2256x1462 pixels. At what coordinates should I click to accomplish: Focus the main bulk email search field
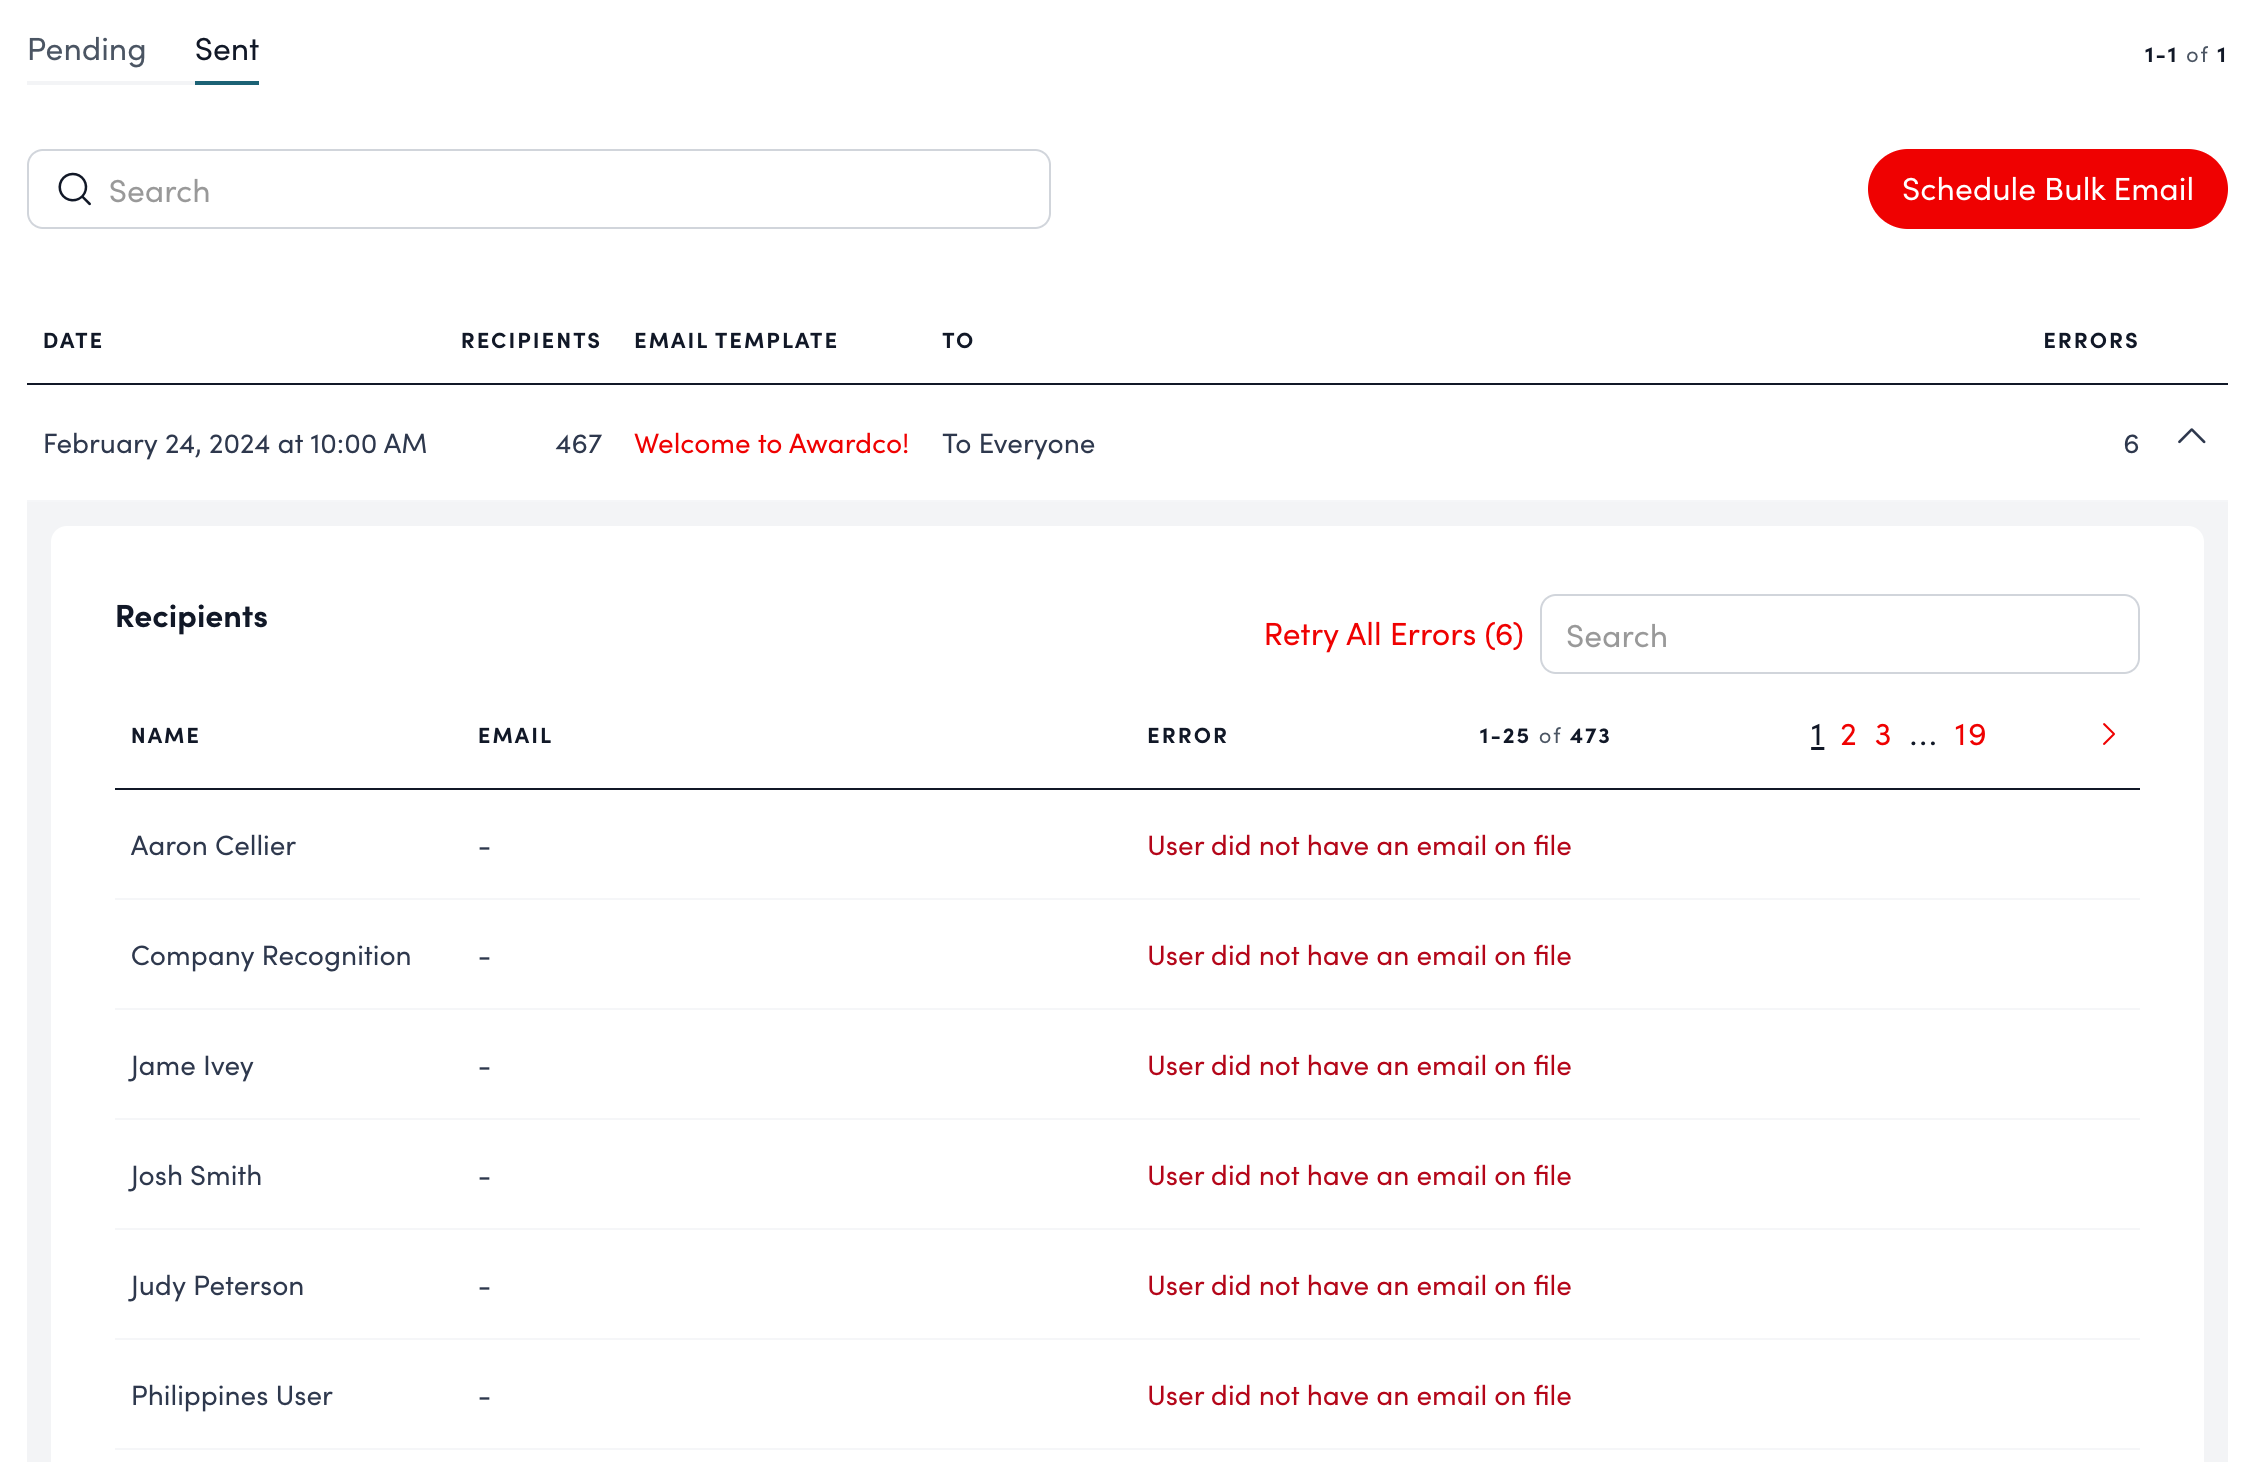[x=560, y=190]
